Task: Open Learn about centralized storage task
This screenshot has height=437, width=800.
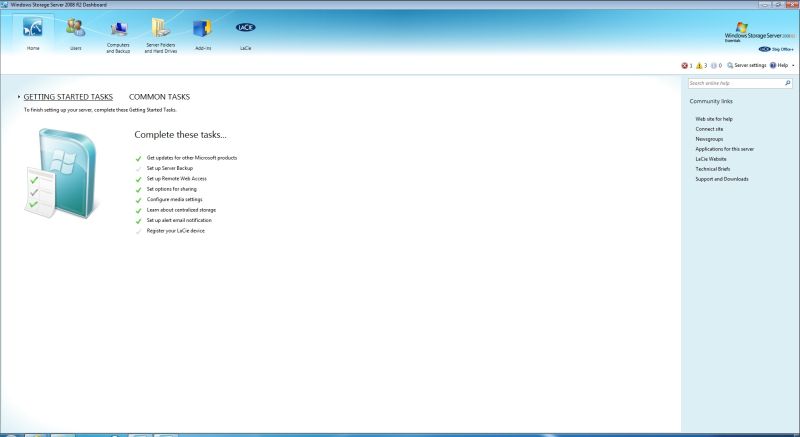Action: click(181, 210)
